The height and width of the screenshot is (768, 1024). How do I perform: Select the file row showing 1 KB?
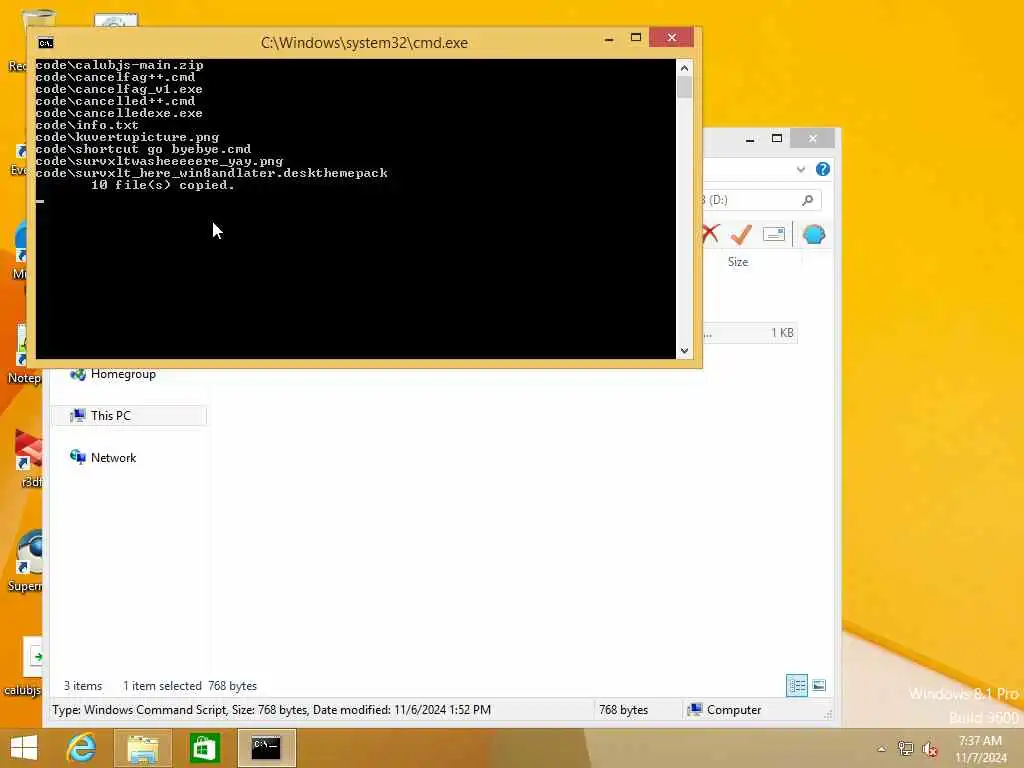(750, 332)
